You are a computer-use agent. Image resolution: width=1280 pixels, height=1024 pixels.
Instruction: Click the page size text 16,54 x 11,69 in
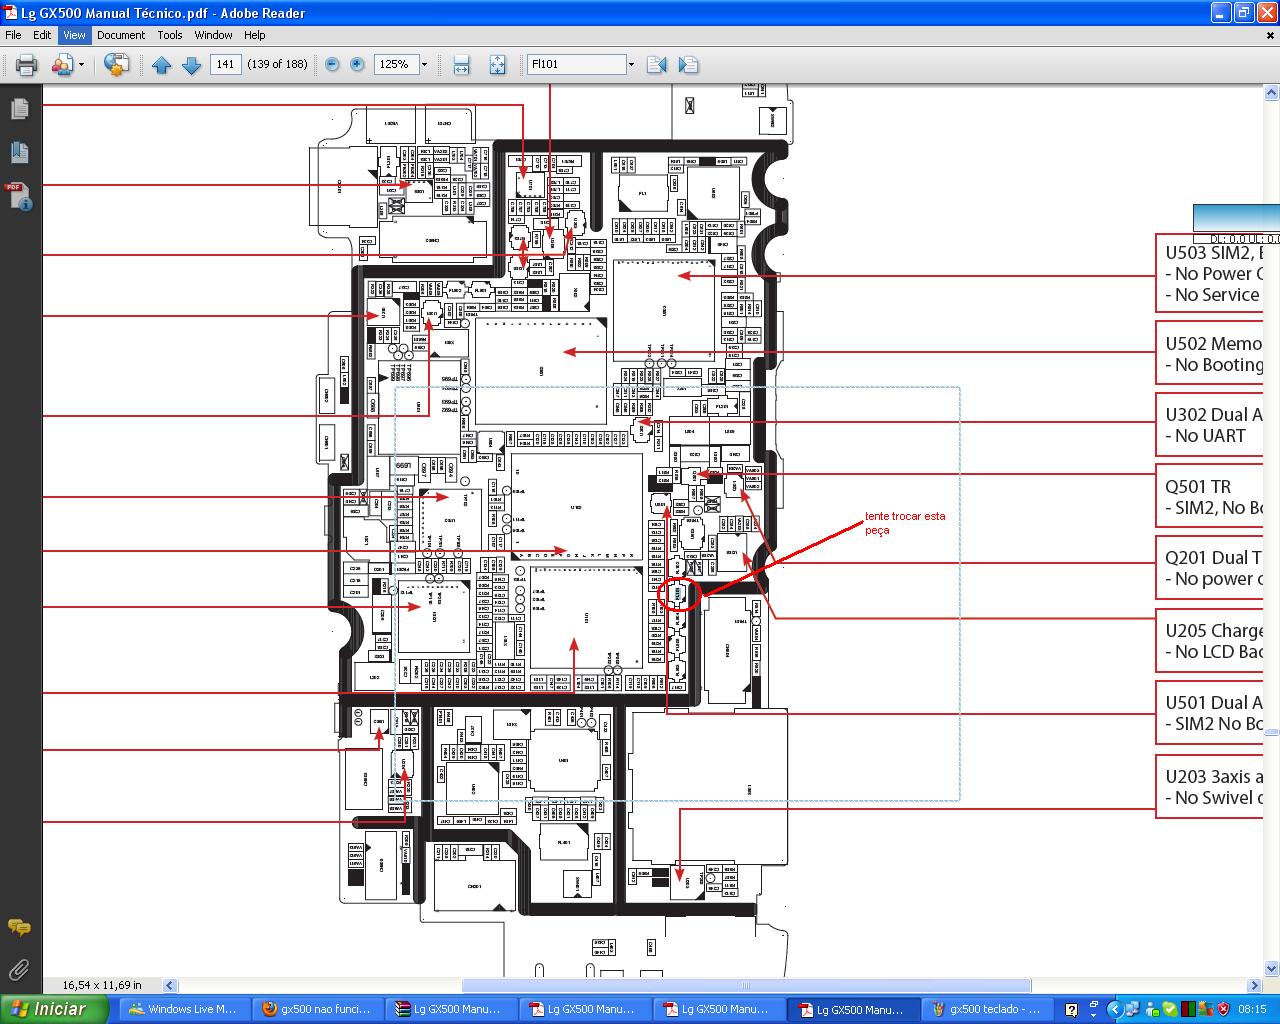pos(102,985)
